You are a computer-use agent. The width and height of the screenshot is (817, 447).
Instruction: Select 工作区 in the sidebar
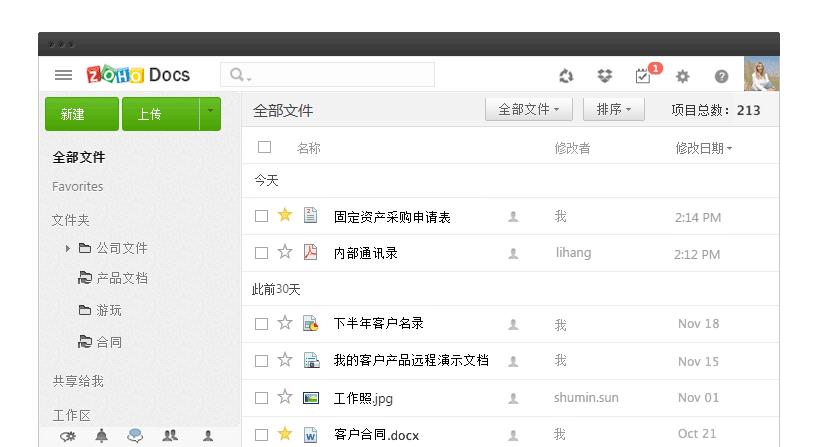click(71, 415)
